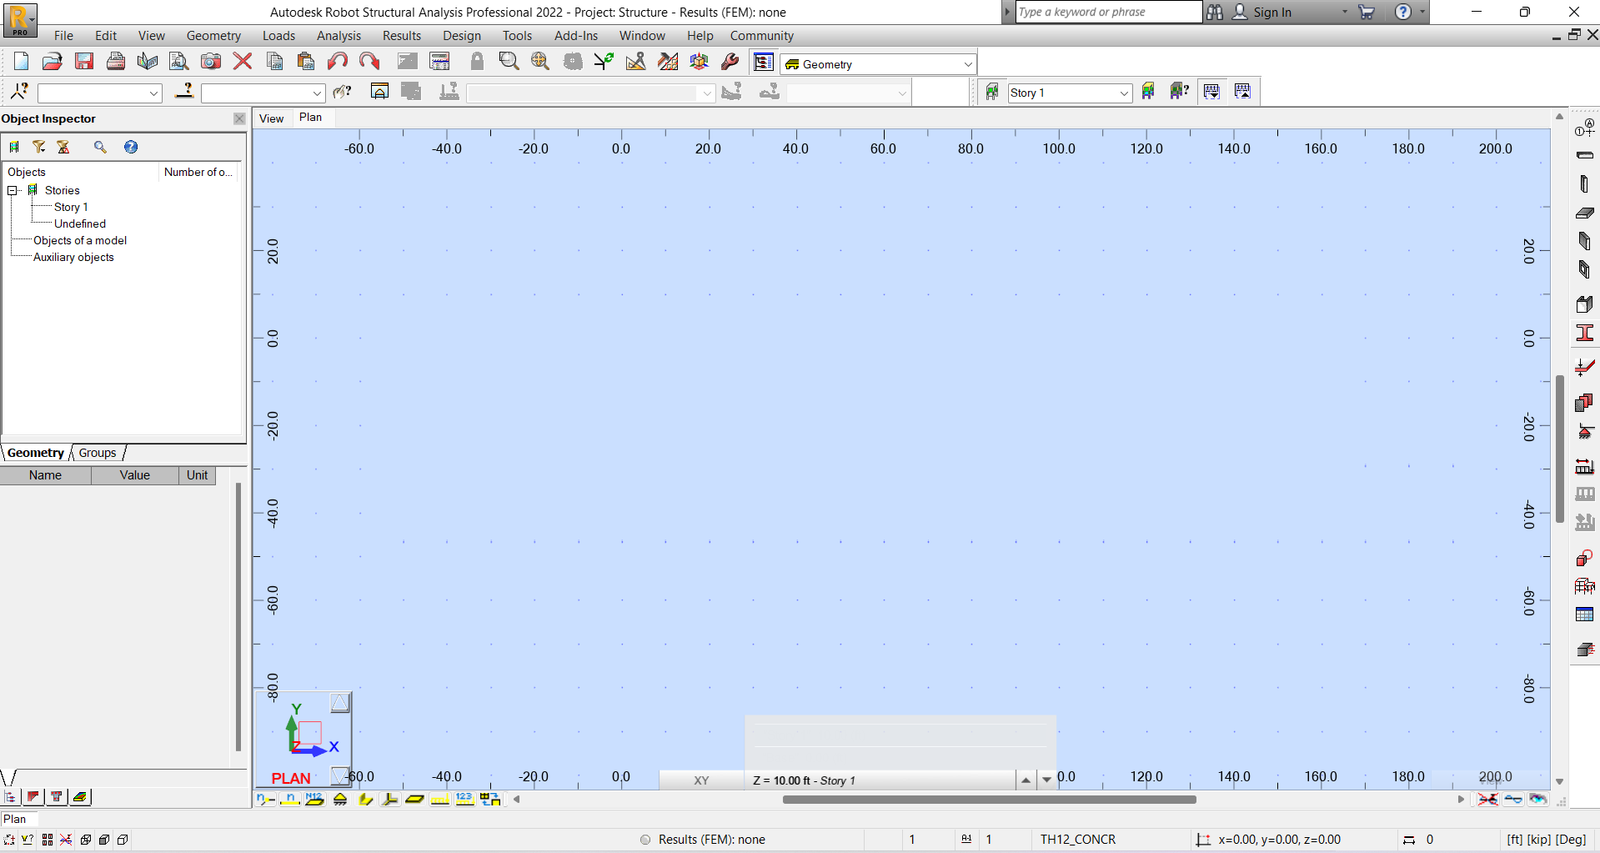Image resolution: width=1600 pixels, height=853 pixels.
Task: Open the Results menu
Action: point(402,35)
